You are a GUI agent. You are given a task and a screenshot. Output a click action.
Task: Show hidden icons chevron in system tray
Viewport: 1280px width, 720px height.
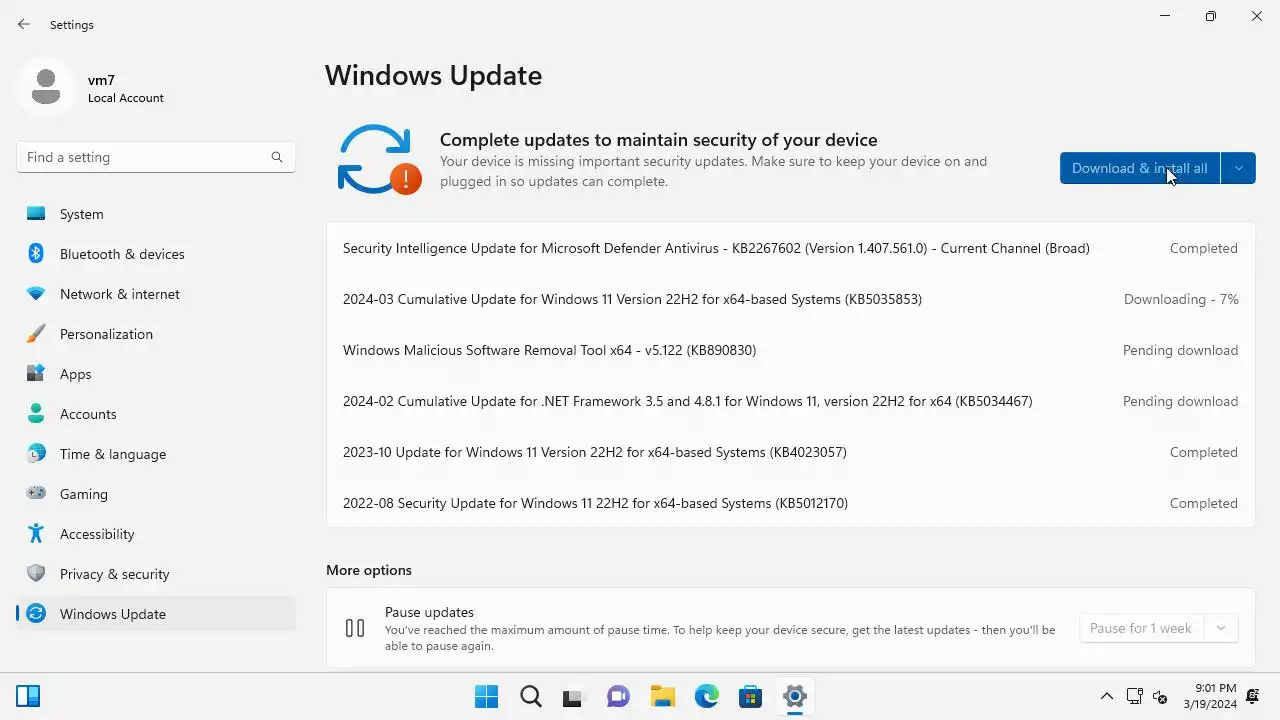[1107, 697]
